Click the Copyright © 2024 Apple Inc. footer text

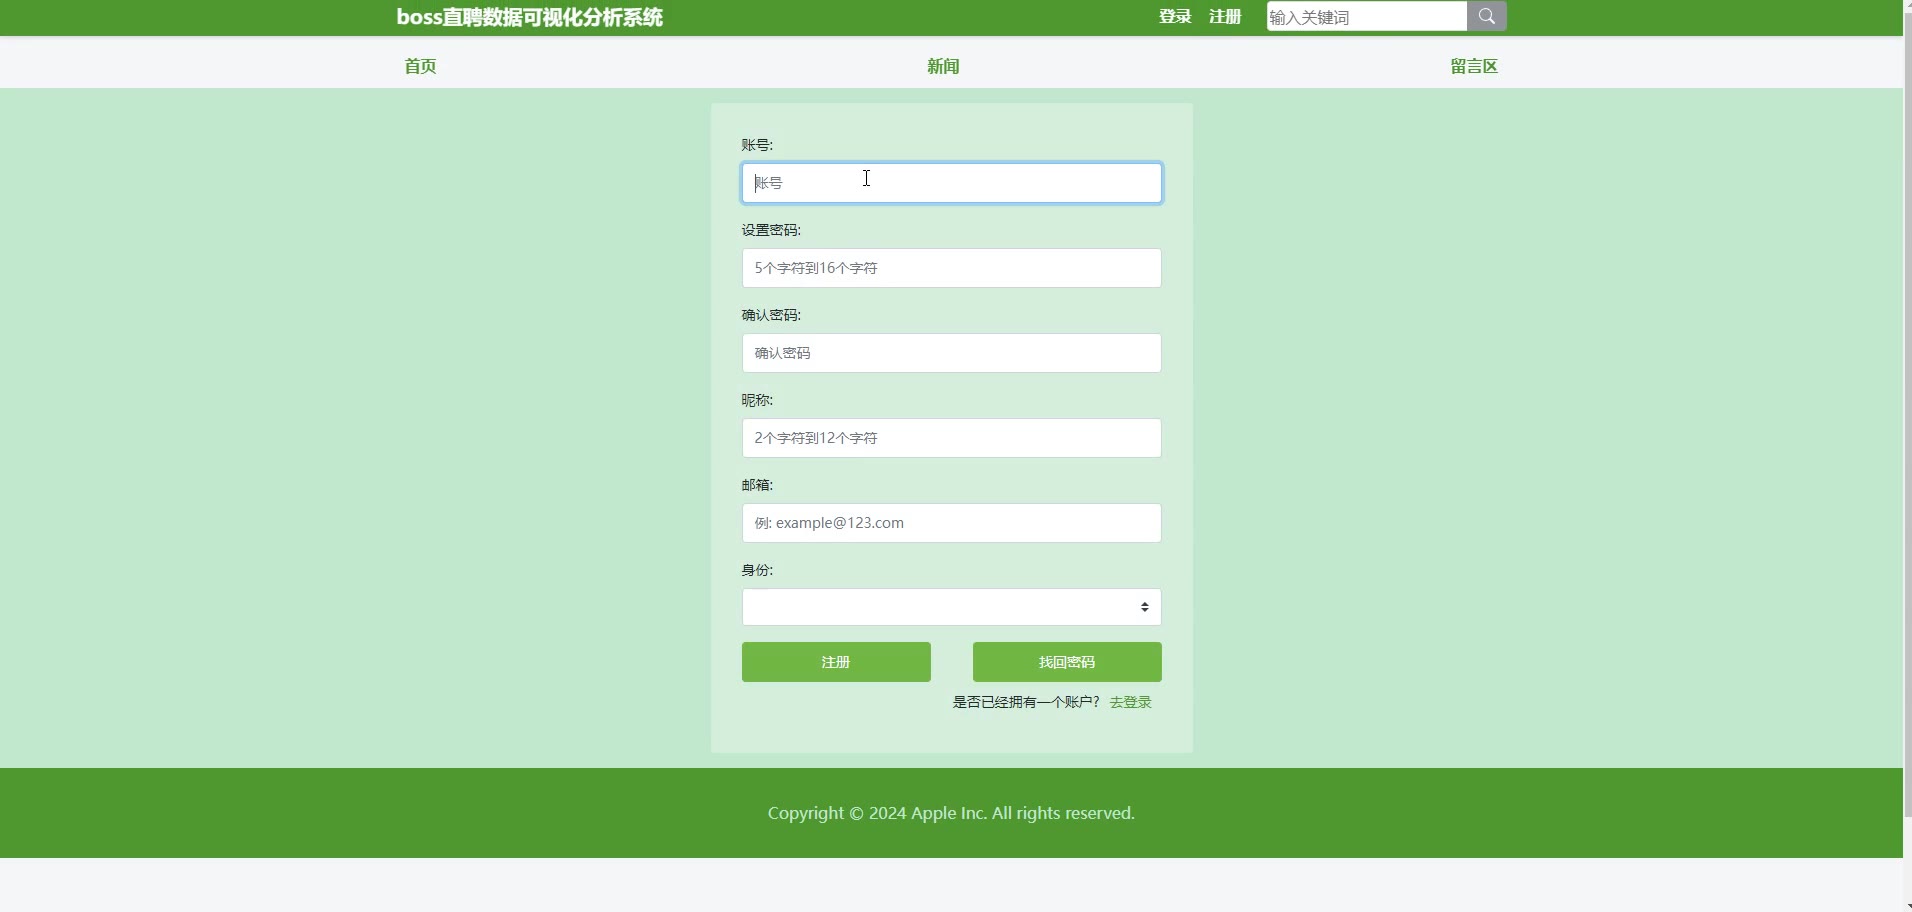pos(951,813)
